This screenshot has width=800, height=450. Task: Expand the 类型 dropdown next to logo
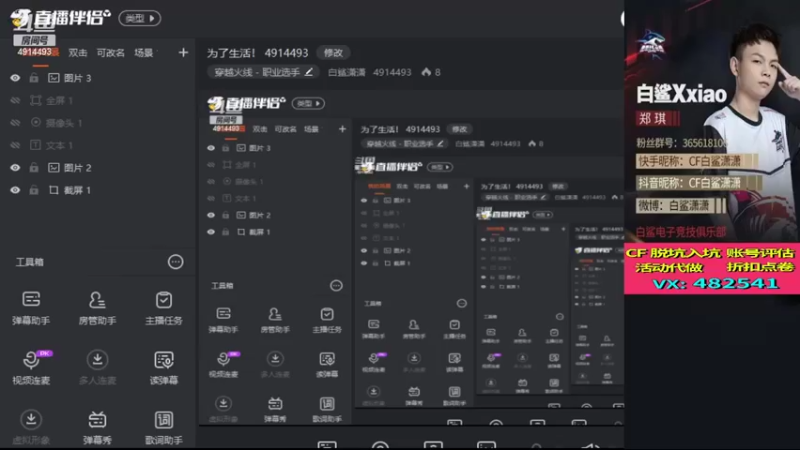[140, 18]
